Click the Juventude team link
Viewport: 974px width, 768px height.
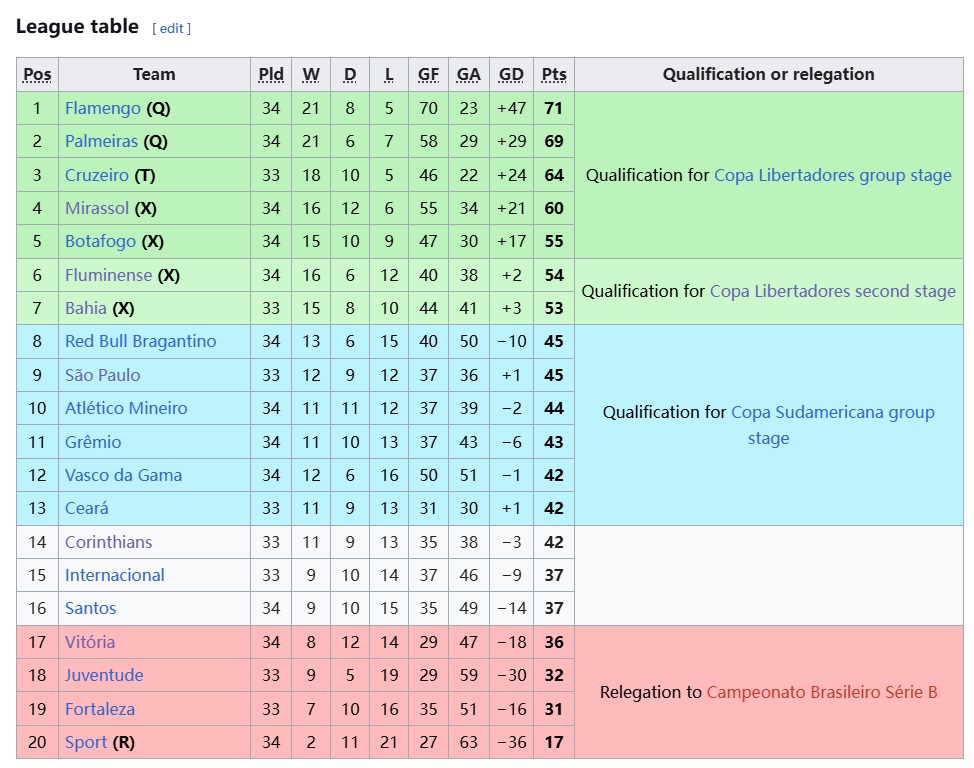pos(104,675)
